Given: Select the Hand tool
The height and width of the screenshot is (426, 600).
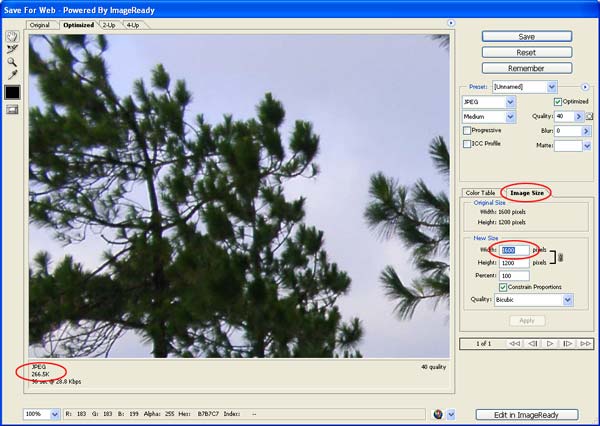Looking at the screenshot, I should point(12,36).
